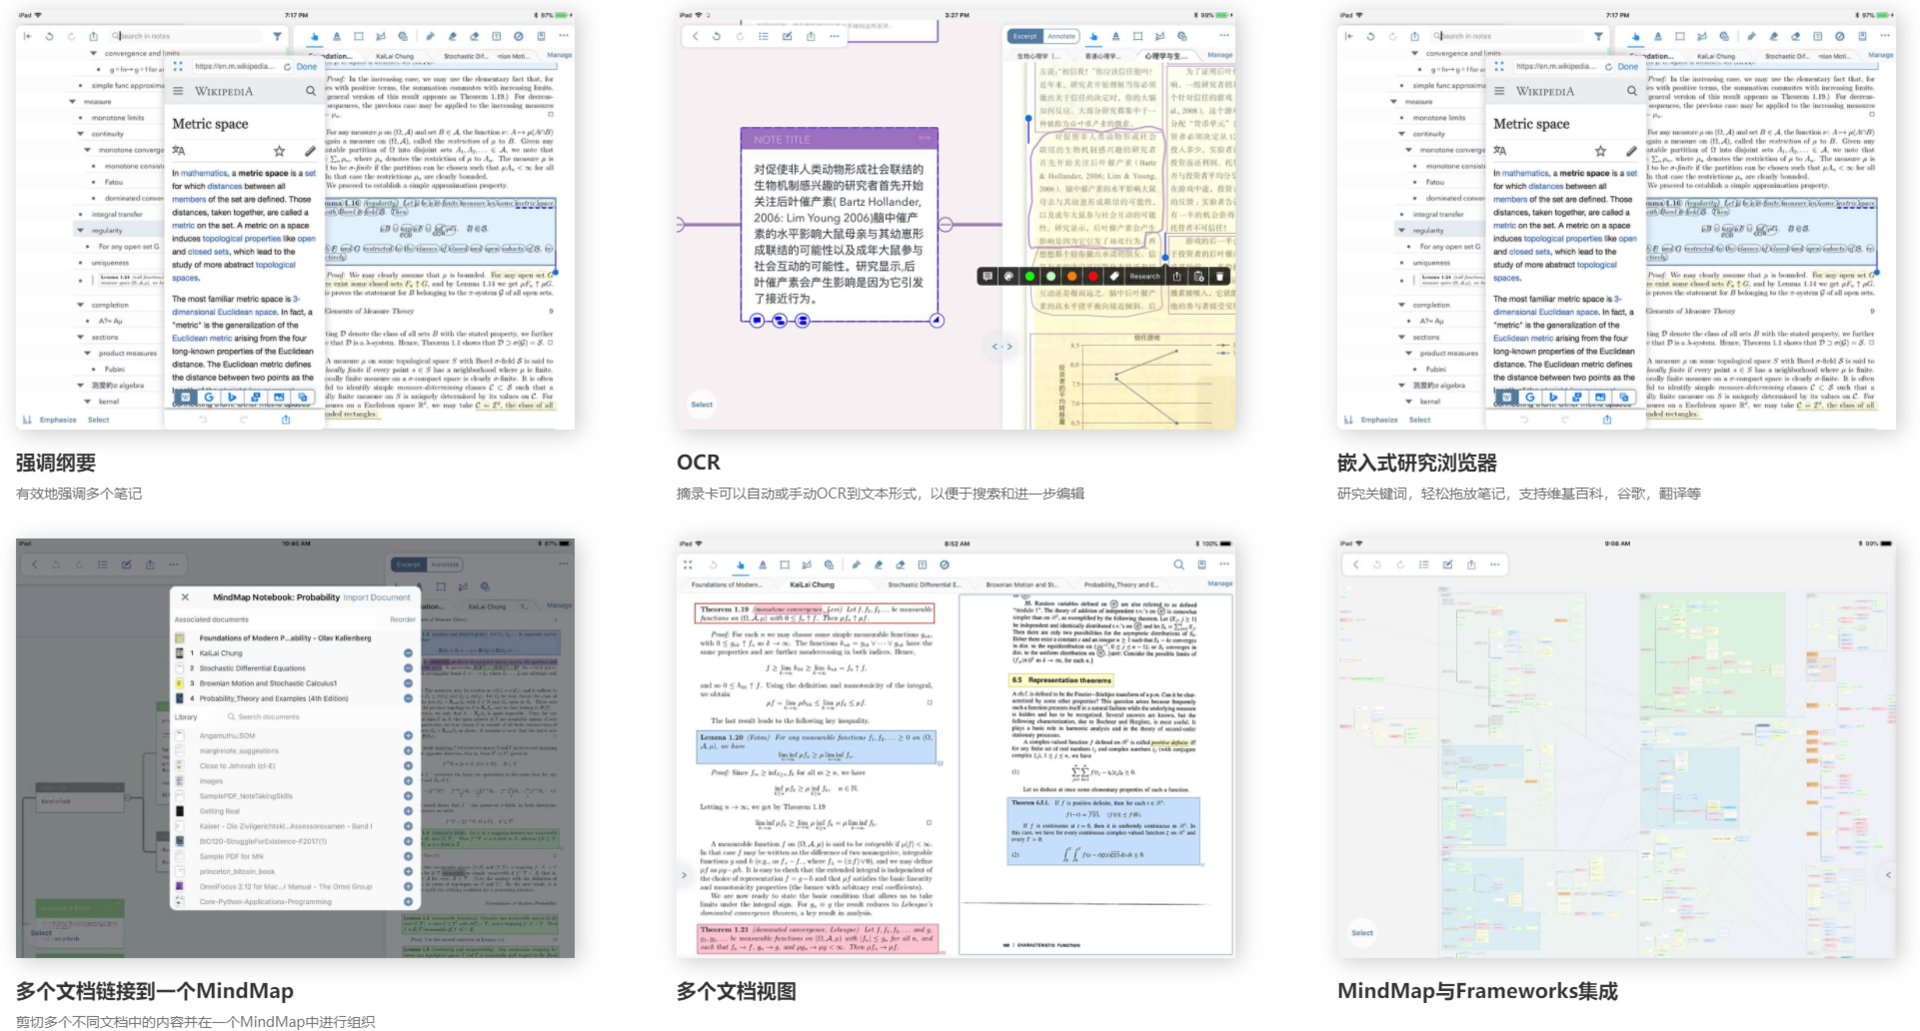Collapse the regularity node in 强调纲要 outline
This screenshot has height=1031, width=1920.
81,230
